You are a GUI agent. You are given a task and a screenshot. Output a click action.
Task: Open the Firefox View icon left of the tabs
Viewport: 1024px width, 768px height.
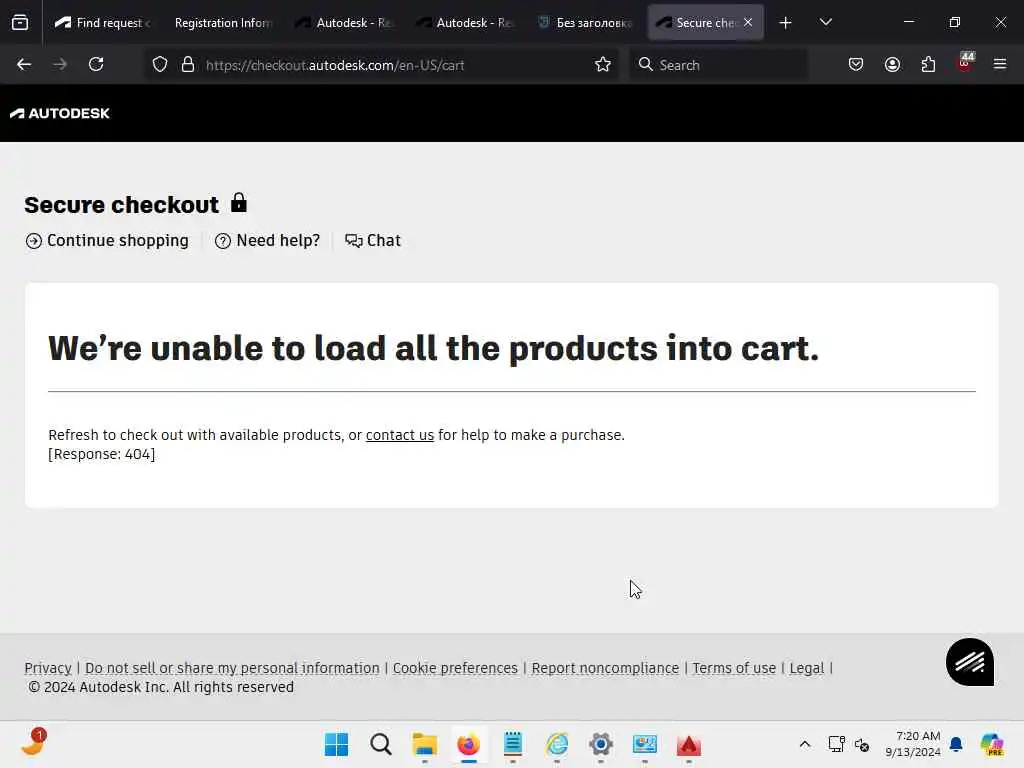coord(20,22)
